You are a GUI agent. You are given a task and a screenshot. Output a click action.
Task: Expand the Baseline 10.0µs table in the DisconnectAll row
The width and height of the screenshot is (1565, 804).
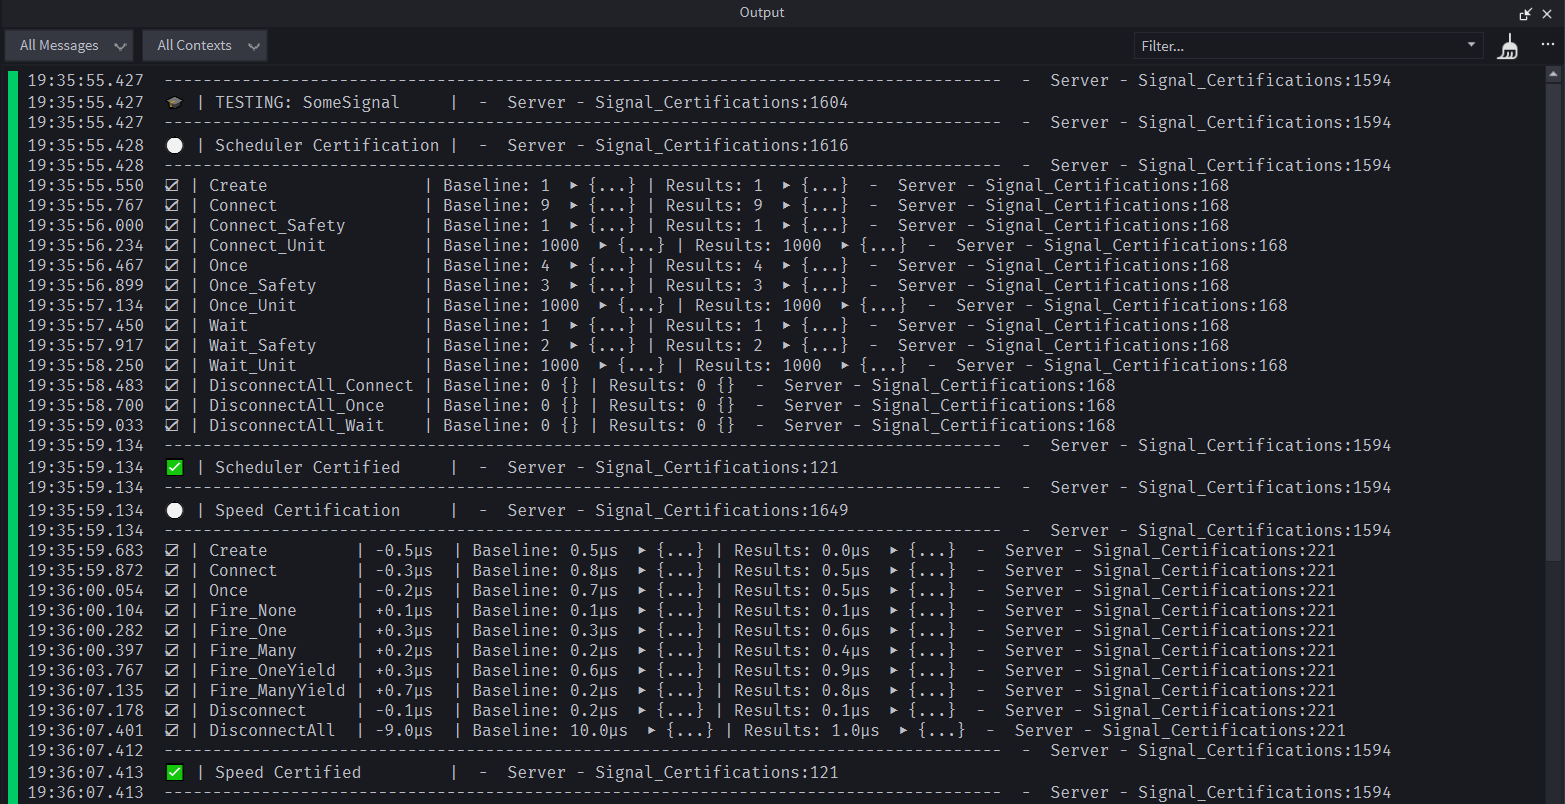(652, 731)
